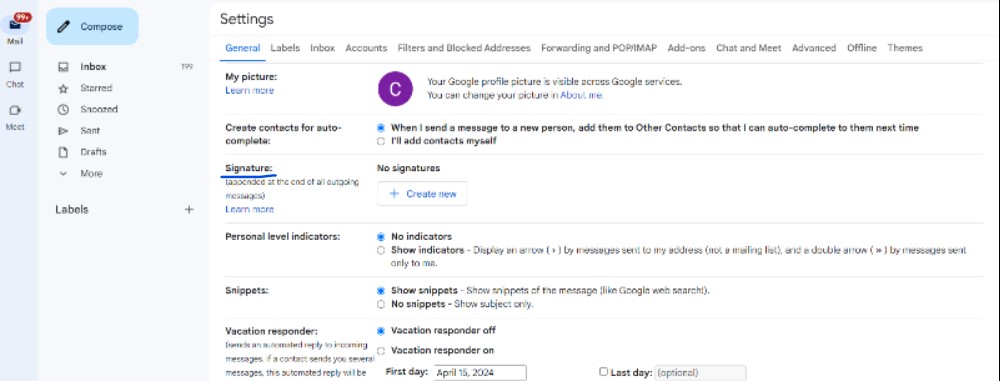Add a new label with plus icon
This screenshot has width=1000, height=381.
pos(189,209)
